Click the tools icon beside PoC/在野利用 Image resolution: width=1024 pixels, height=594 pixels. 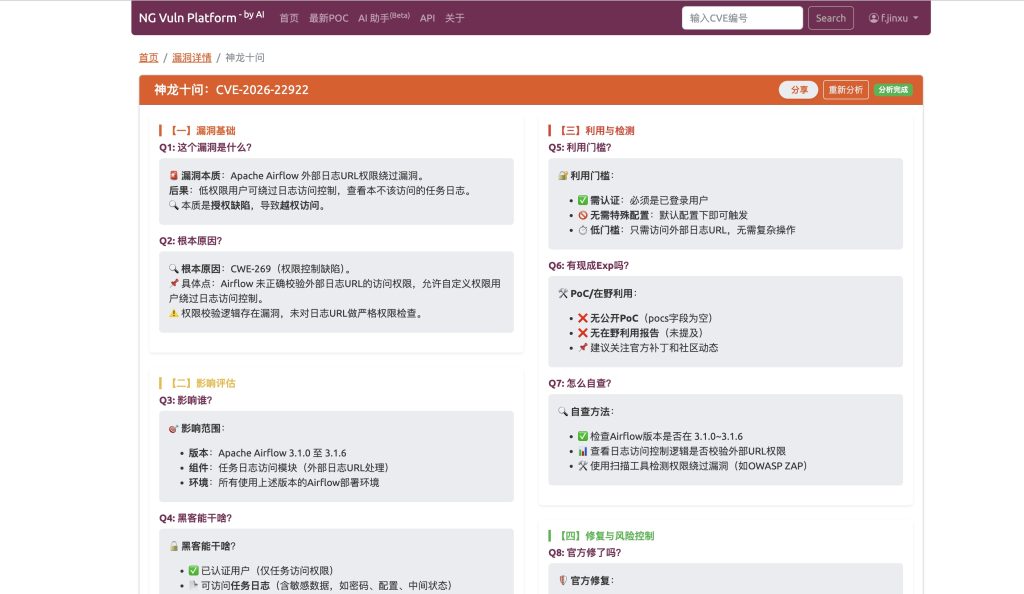[563, 293]
